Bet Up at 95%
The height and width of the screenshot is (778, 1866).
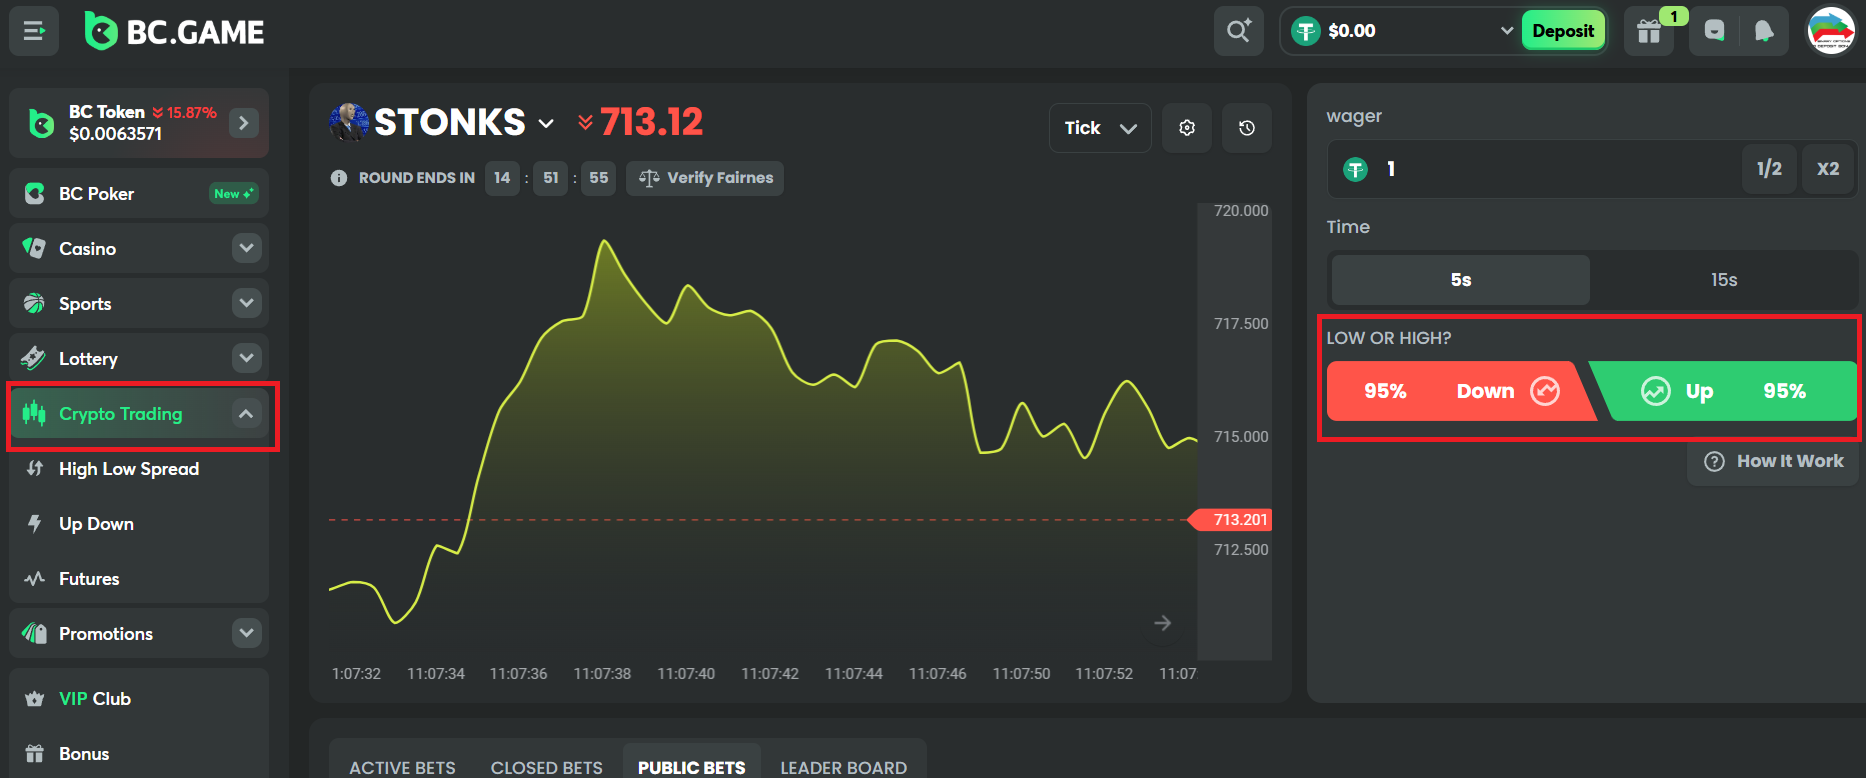click(1724, 391)
